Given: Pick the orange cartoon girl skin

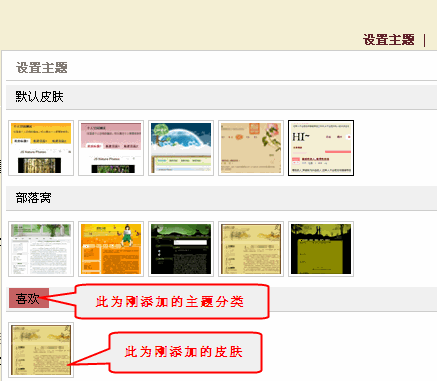Looking at the screenshot, I should [111, 249].
